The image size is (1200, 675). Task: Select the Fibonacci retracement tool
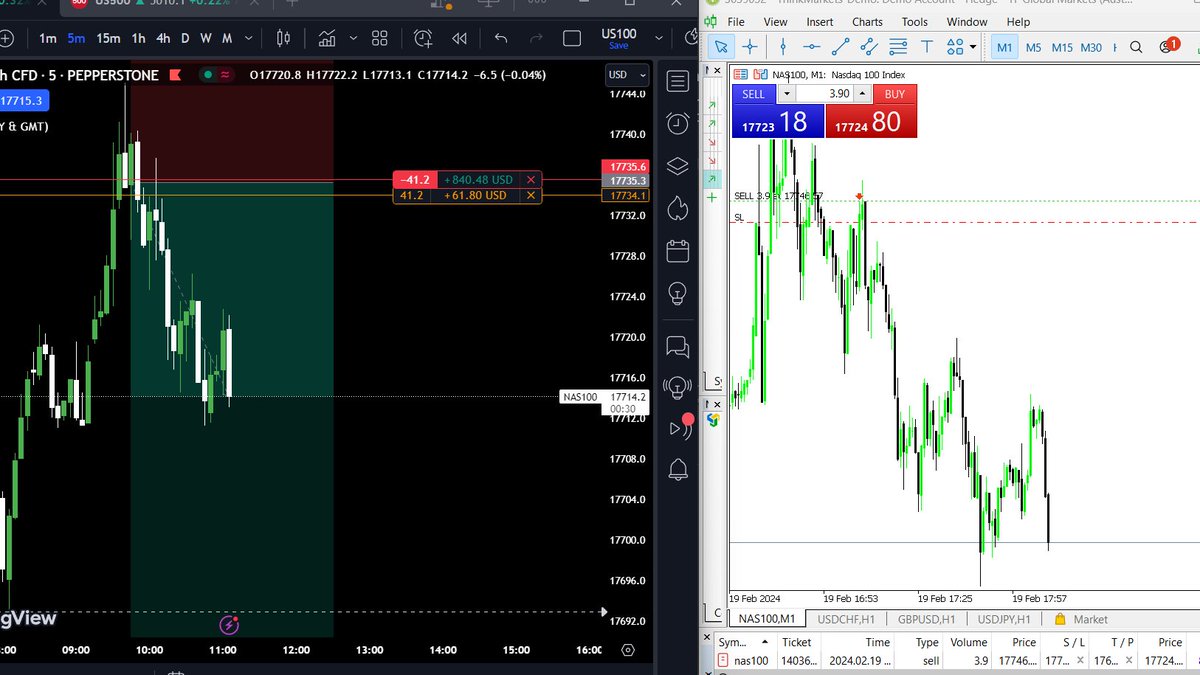point(897,47)
